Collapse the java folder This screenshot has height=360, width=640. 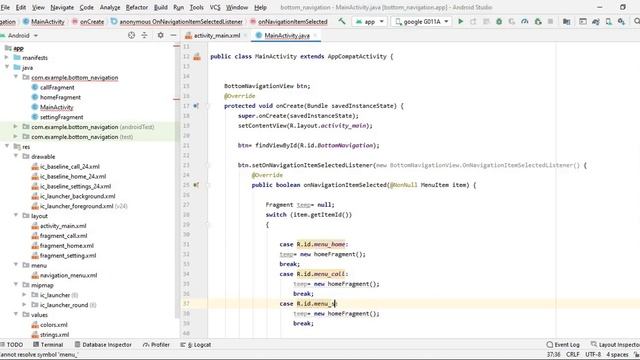(x=7, y=67)
